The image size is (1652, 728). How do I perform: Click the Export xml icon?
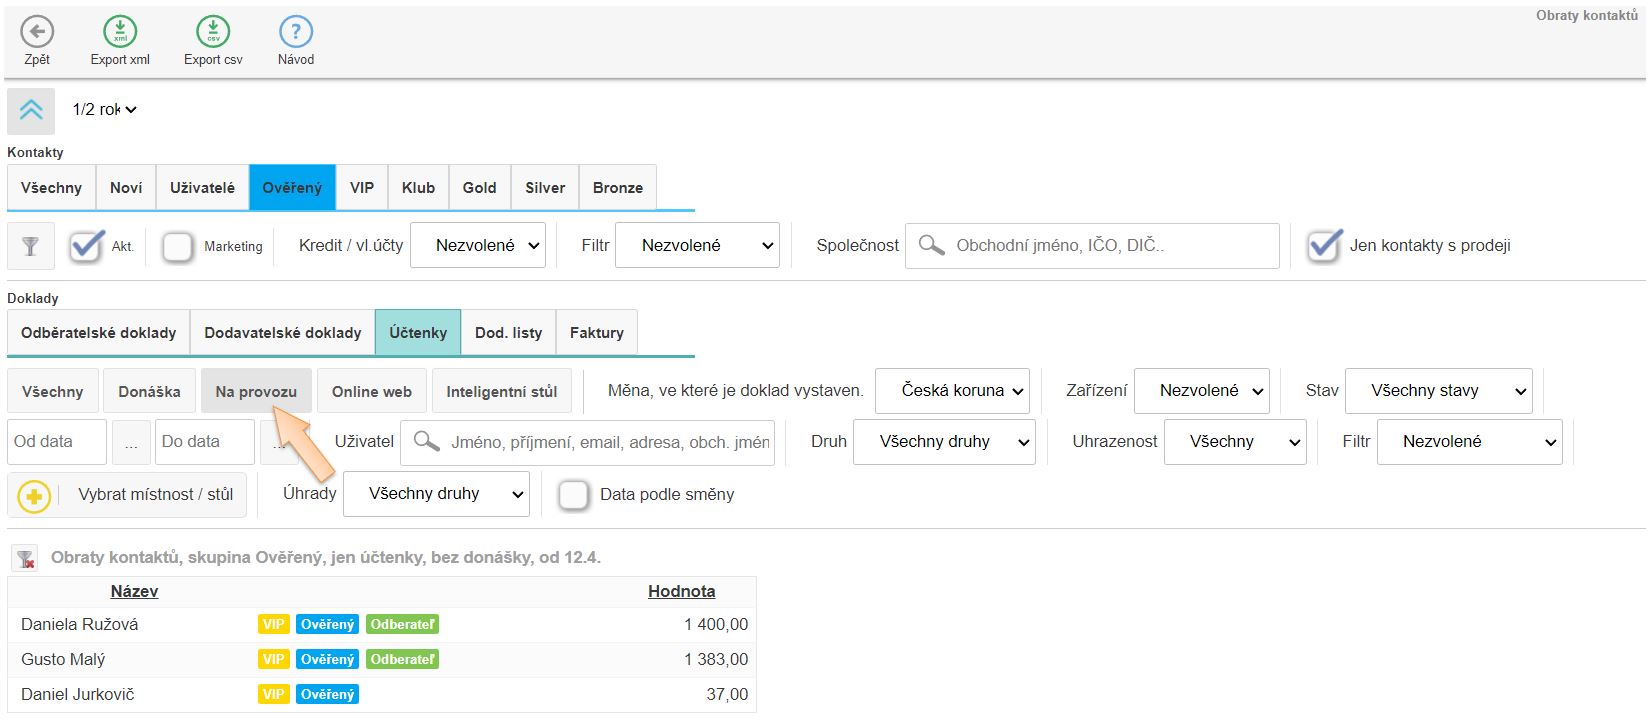pos(120,32)
